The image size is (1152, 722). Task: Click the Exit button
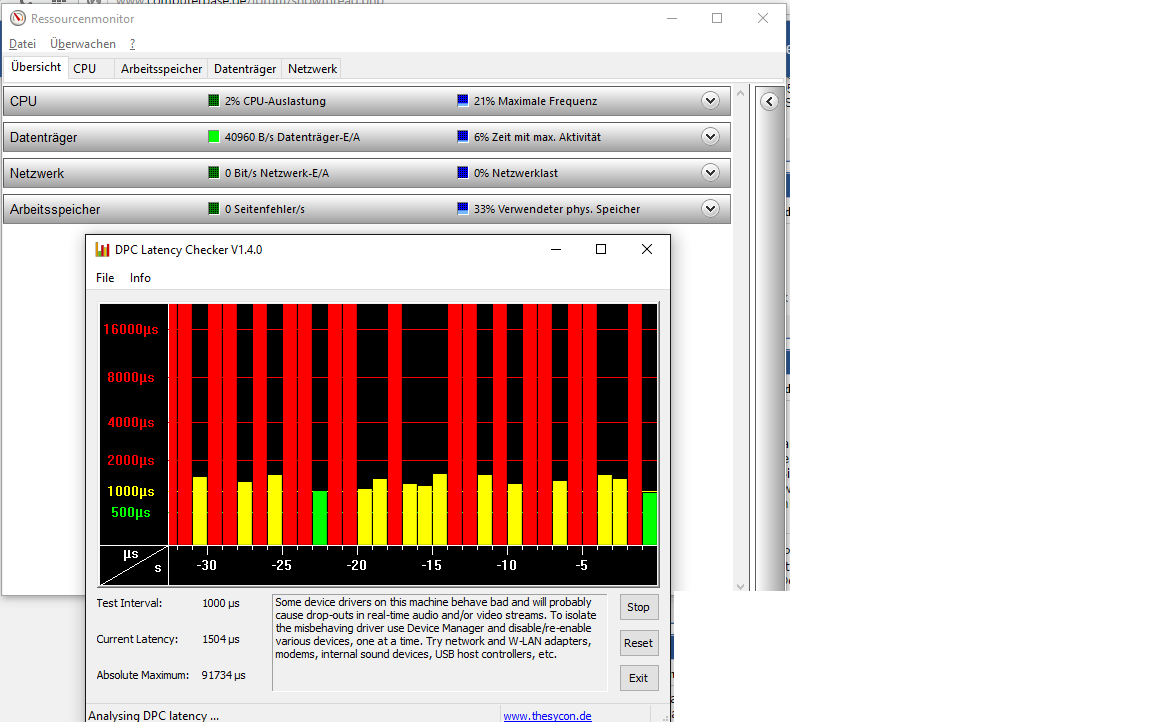tap(638, 678)
